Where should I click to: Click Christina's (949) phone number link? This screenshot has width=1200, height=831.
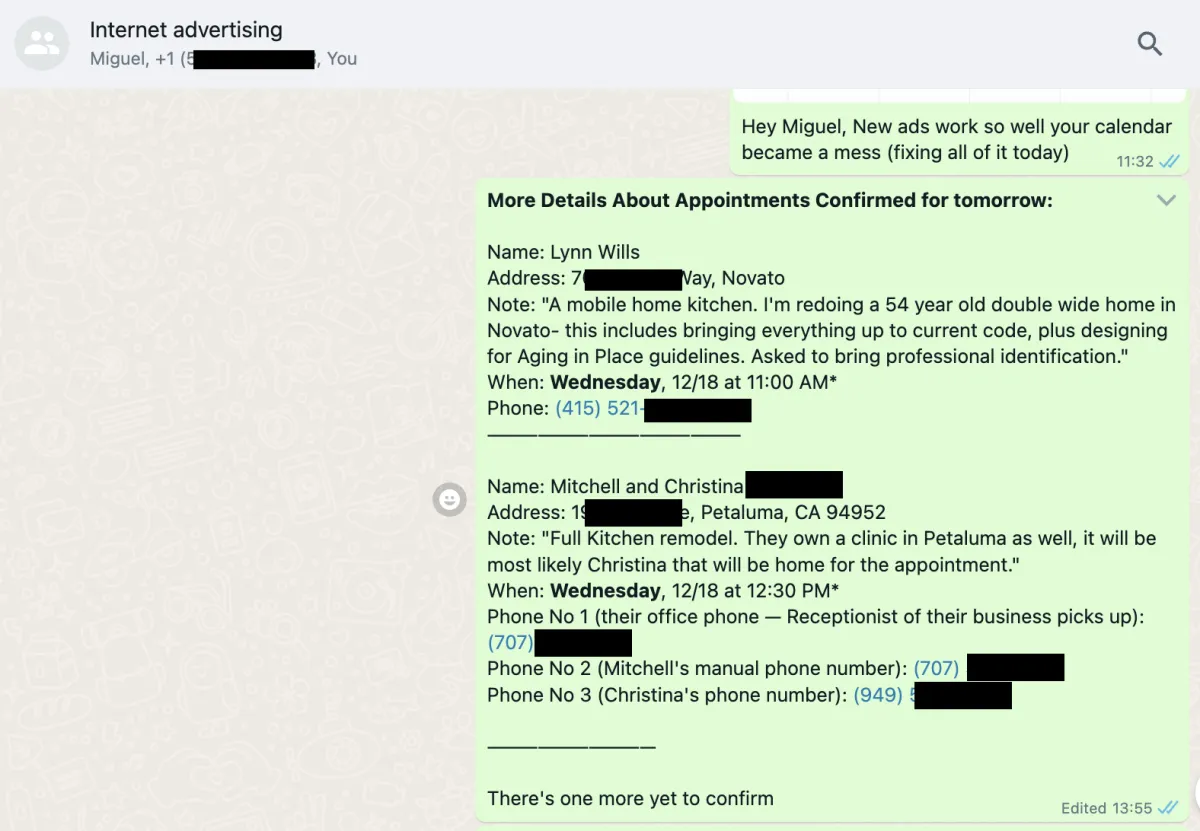point(878,694)
